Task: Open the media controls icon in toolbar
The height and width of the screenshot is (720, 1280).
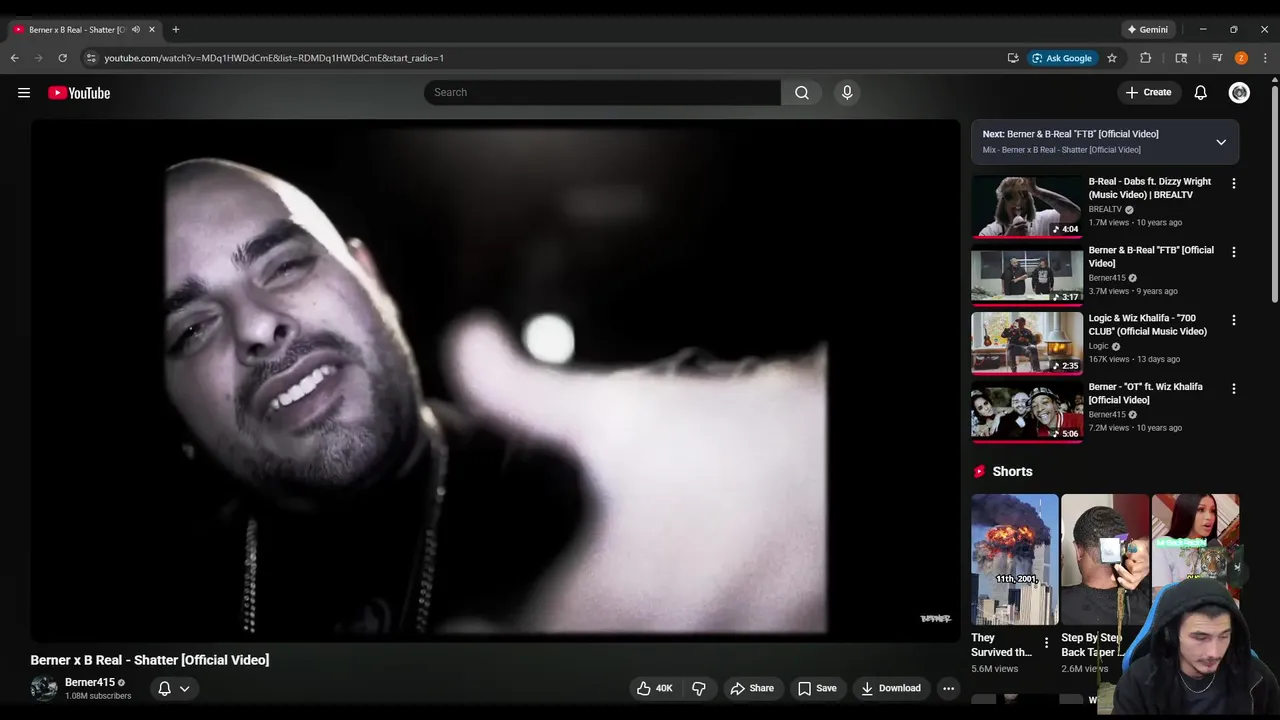Action: point(1217,58)
